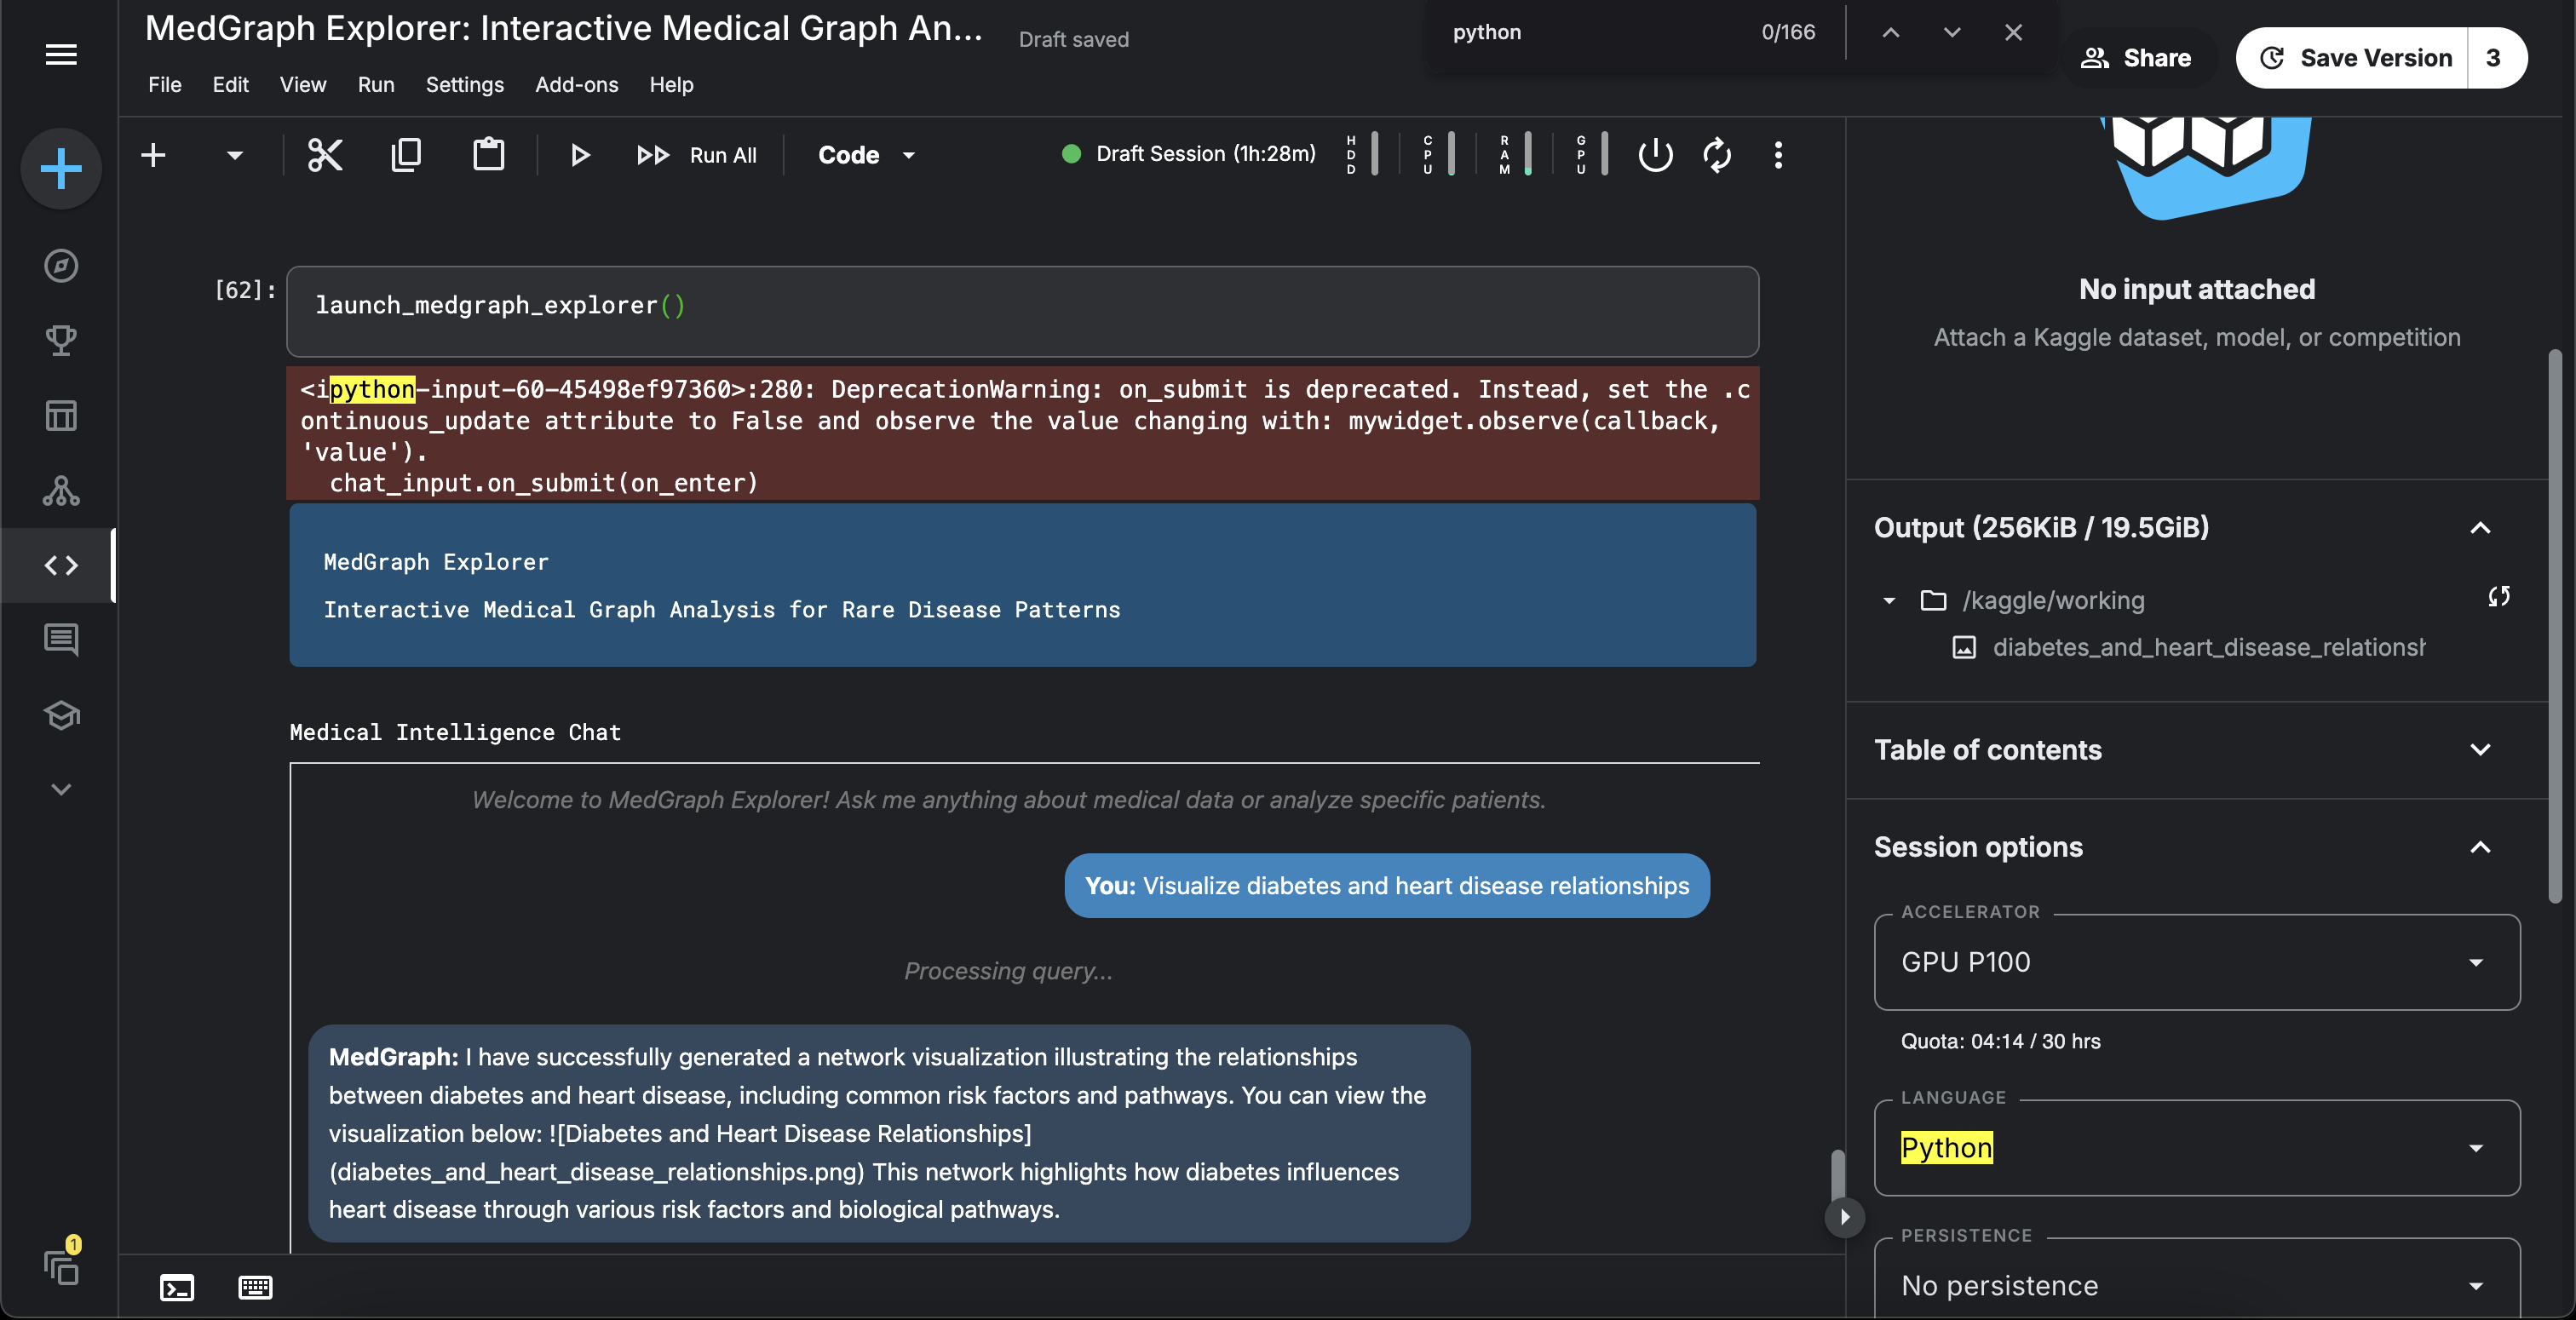The image size is (2576, 1320).
Task: Run the current cell with play icon
Action: 579,155
